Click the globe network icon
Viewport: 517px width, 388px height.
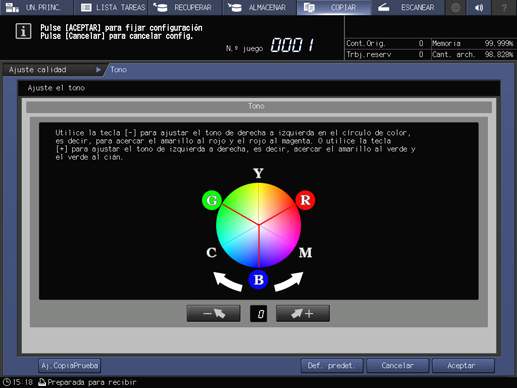click(x=455, y=7)
